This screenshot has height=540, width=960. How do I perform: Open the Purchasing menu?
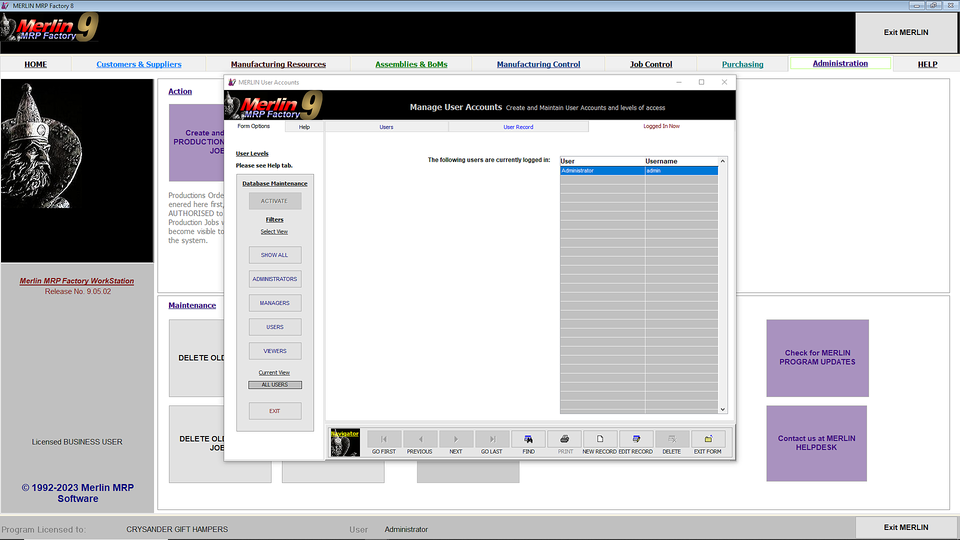point(742,64)
